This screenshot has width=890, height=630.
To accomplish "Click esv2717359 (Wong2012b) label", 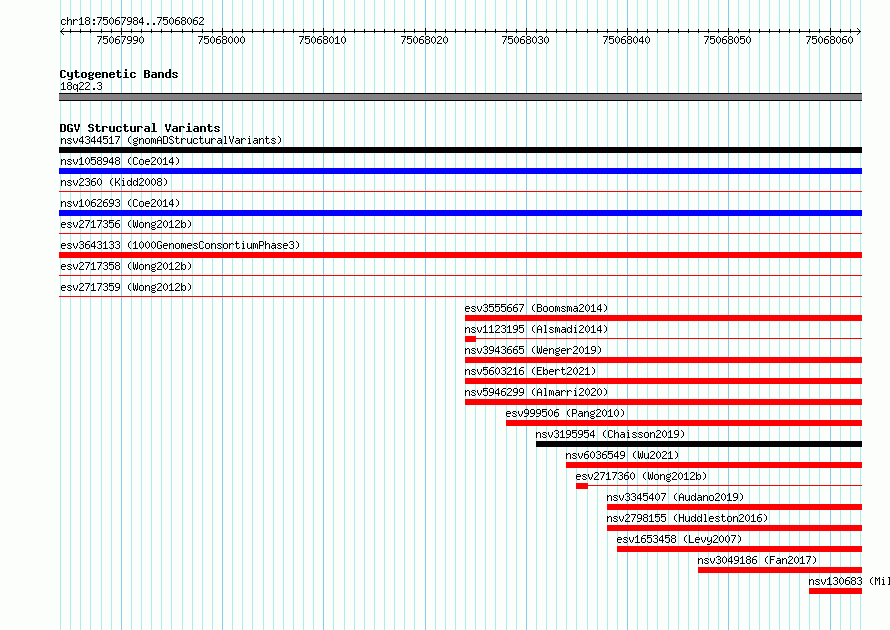I will (x=126, y=287).
